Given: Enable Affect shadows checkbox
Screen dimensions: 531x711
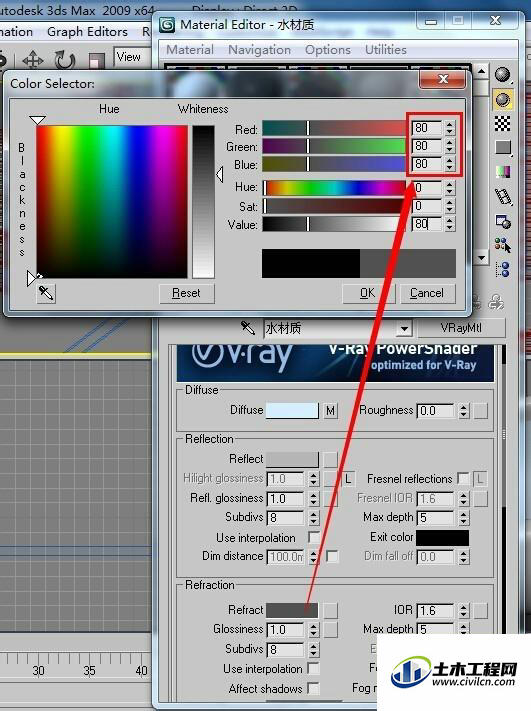Looking at the screenshot, I should tap(313, 688).
